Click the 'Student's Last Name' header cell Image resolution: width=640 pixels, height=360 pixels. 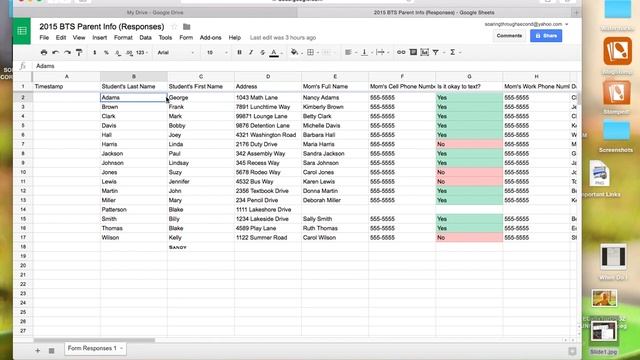[134, 87]
